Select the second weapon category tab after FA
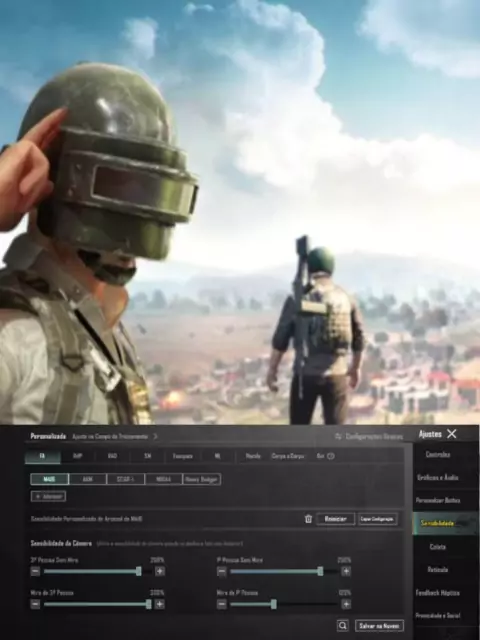Screen dimensions: 480x640 (x=78, y=456)
